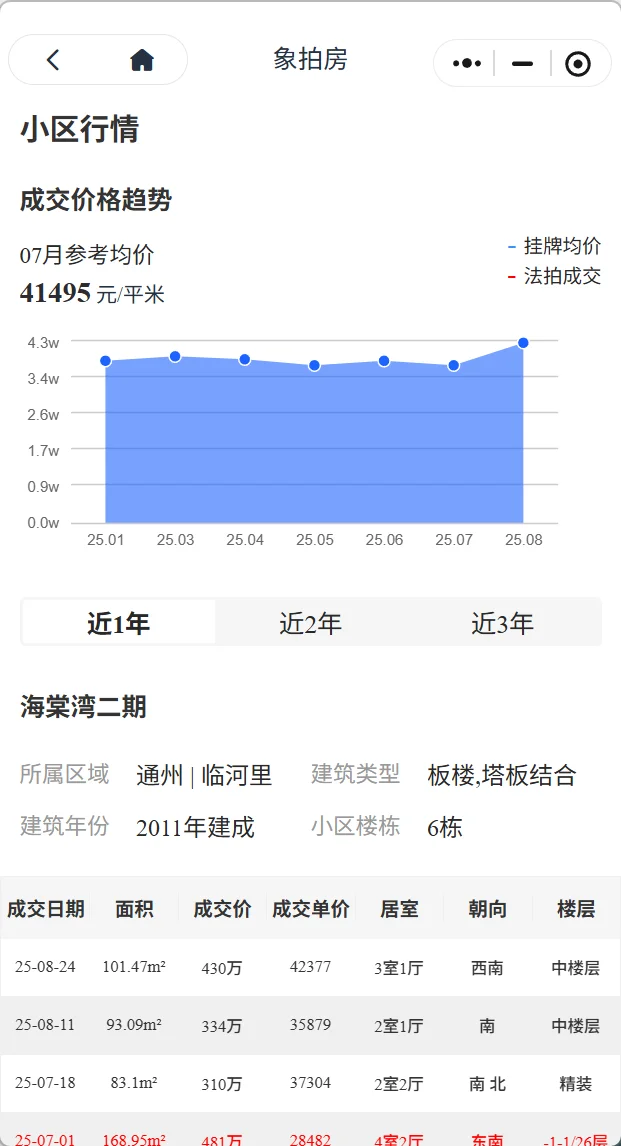Image resolution: width=621 pixels, height=1146 pixels.
Task: Click the 41495 reference average price
Action: click(x=56, y=293)
